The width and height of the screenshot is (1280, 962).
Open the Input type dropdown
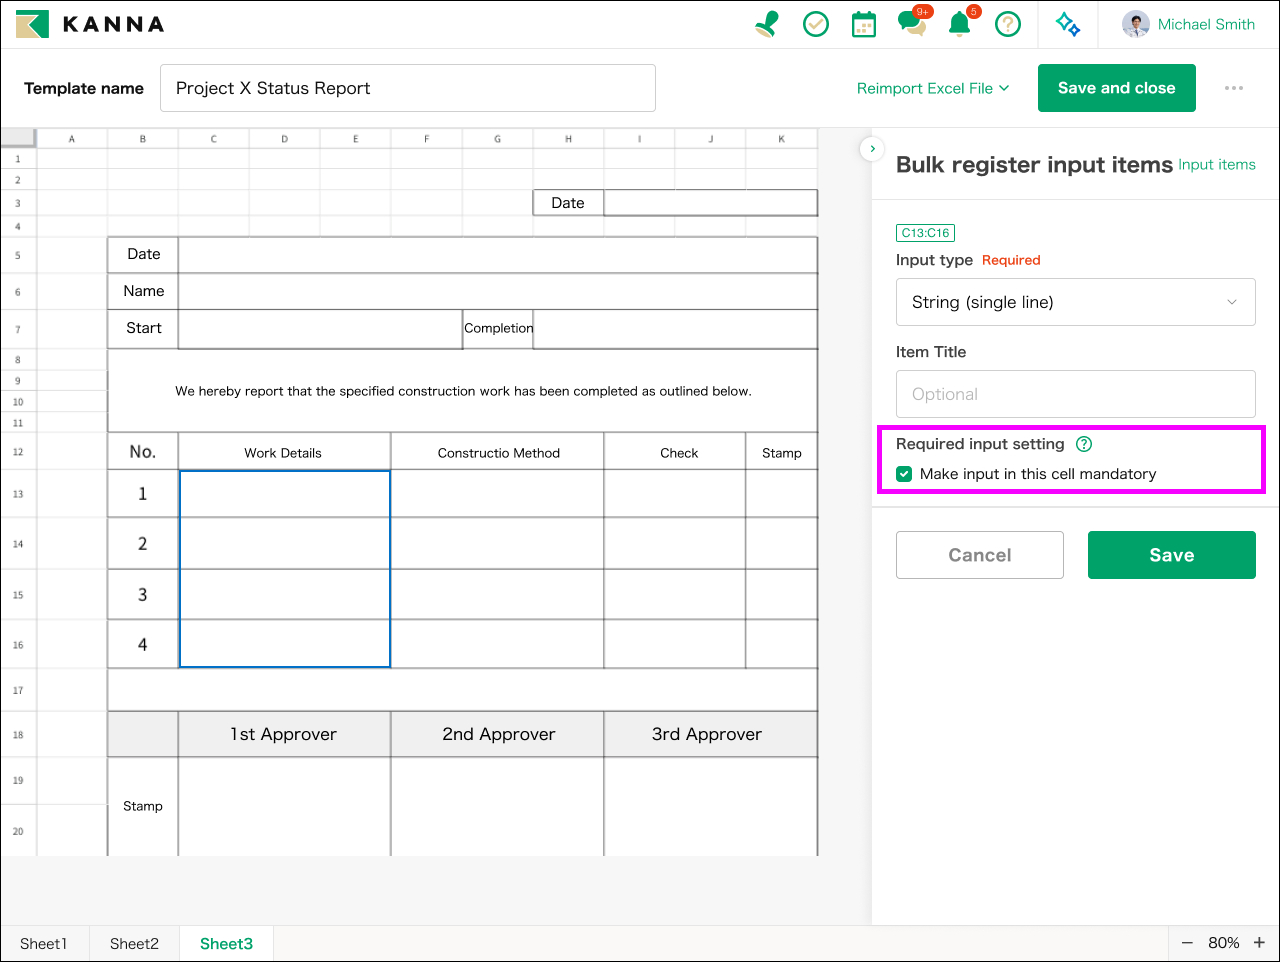point(1075,302)
